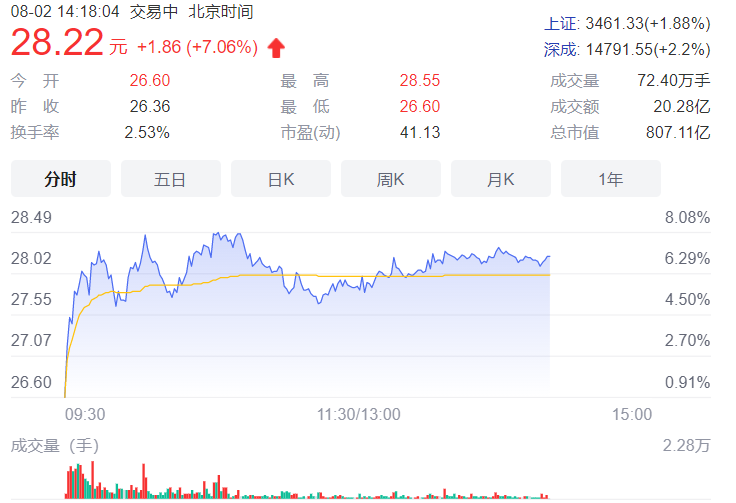
Task: Click the 09:30 time axis label
Action: coord(85,414)
